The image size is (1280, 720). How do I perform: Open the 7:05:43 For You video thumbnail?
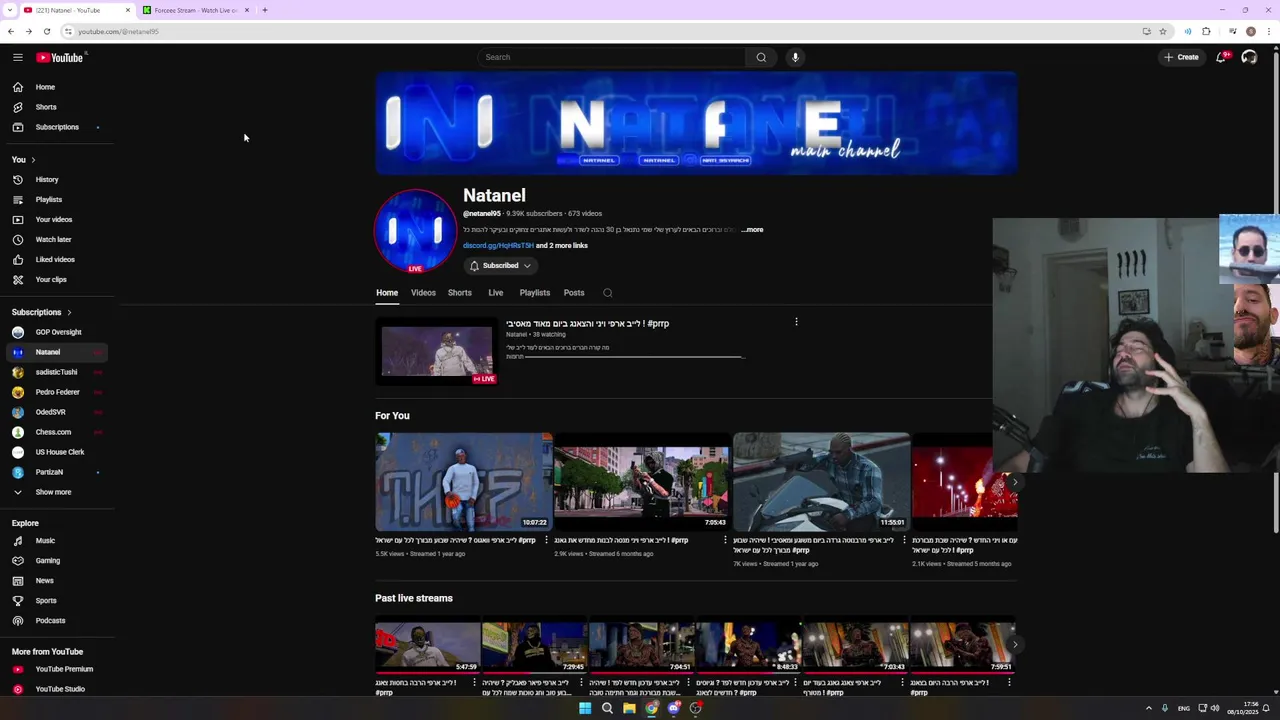(x=641, y=481)
